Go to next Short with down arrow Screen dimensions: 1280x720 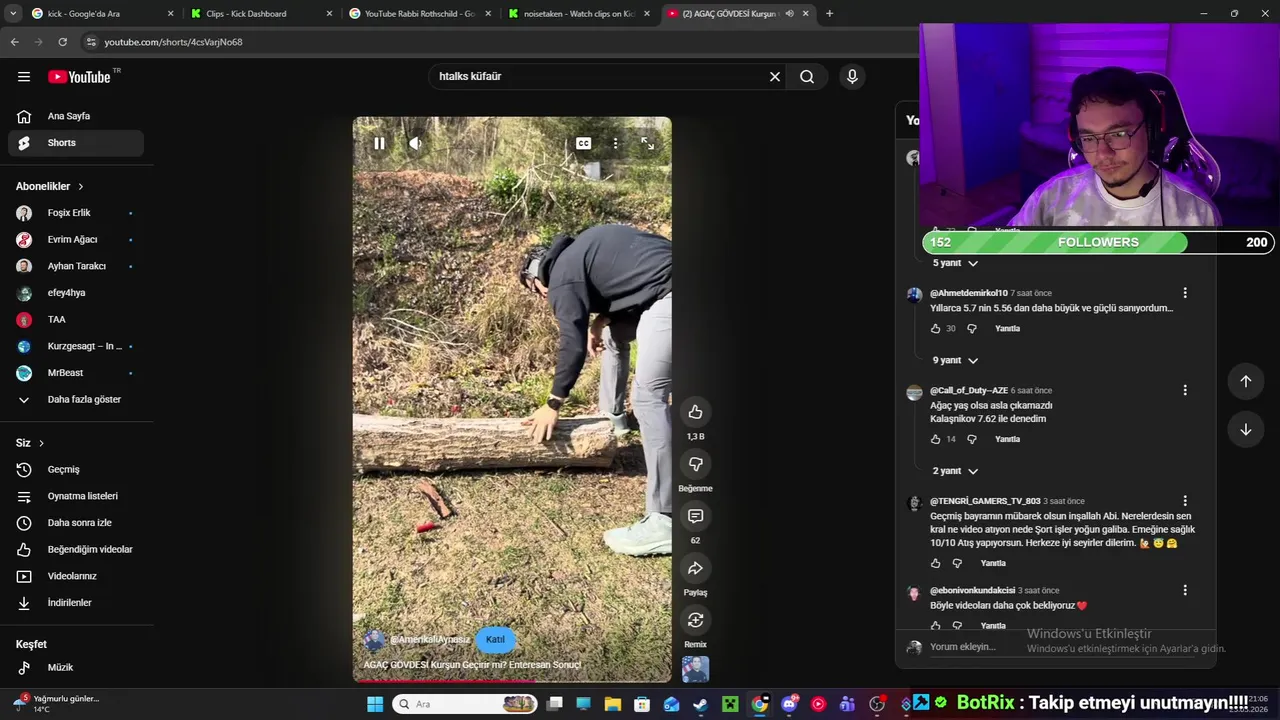coord(1246,430)
